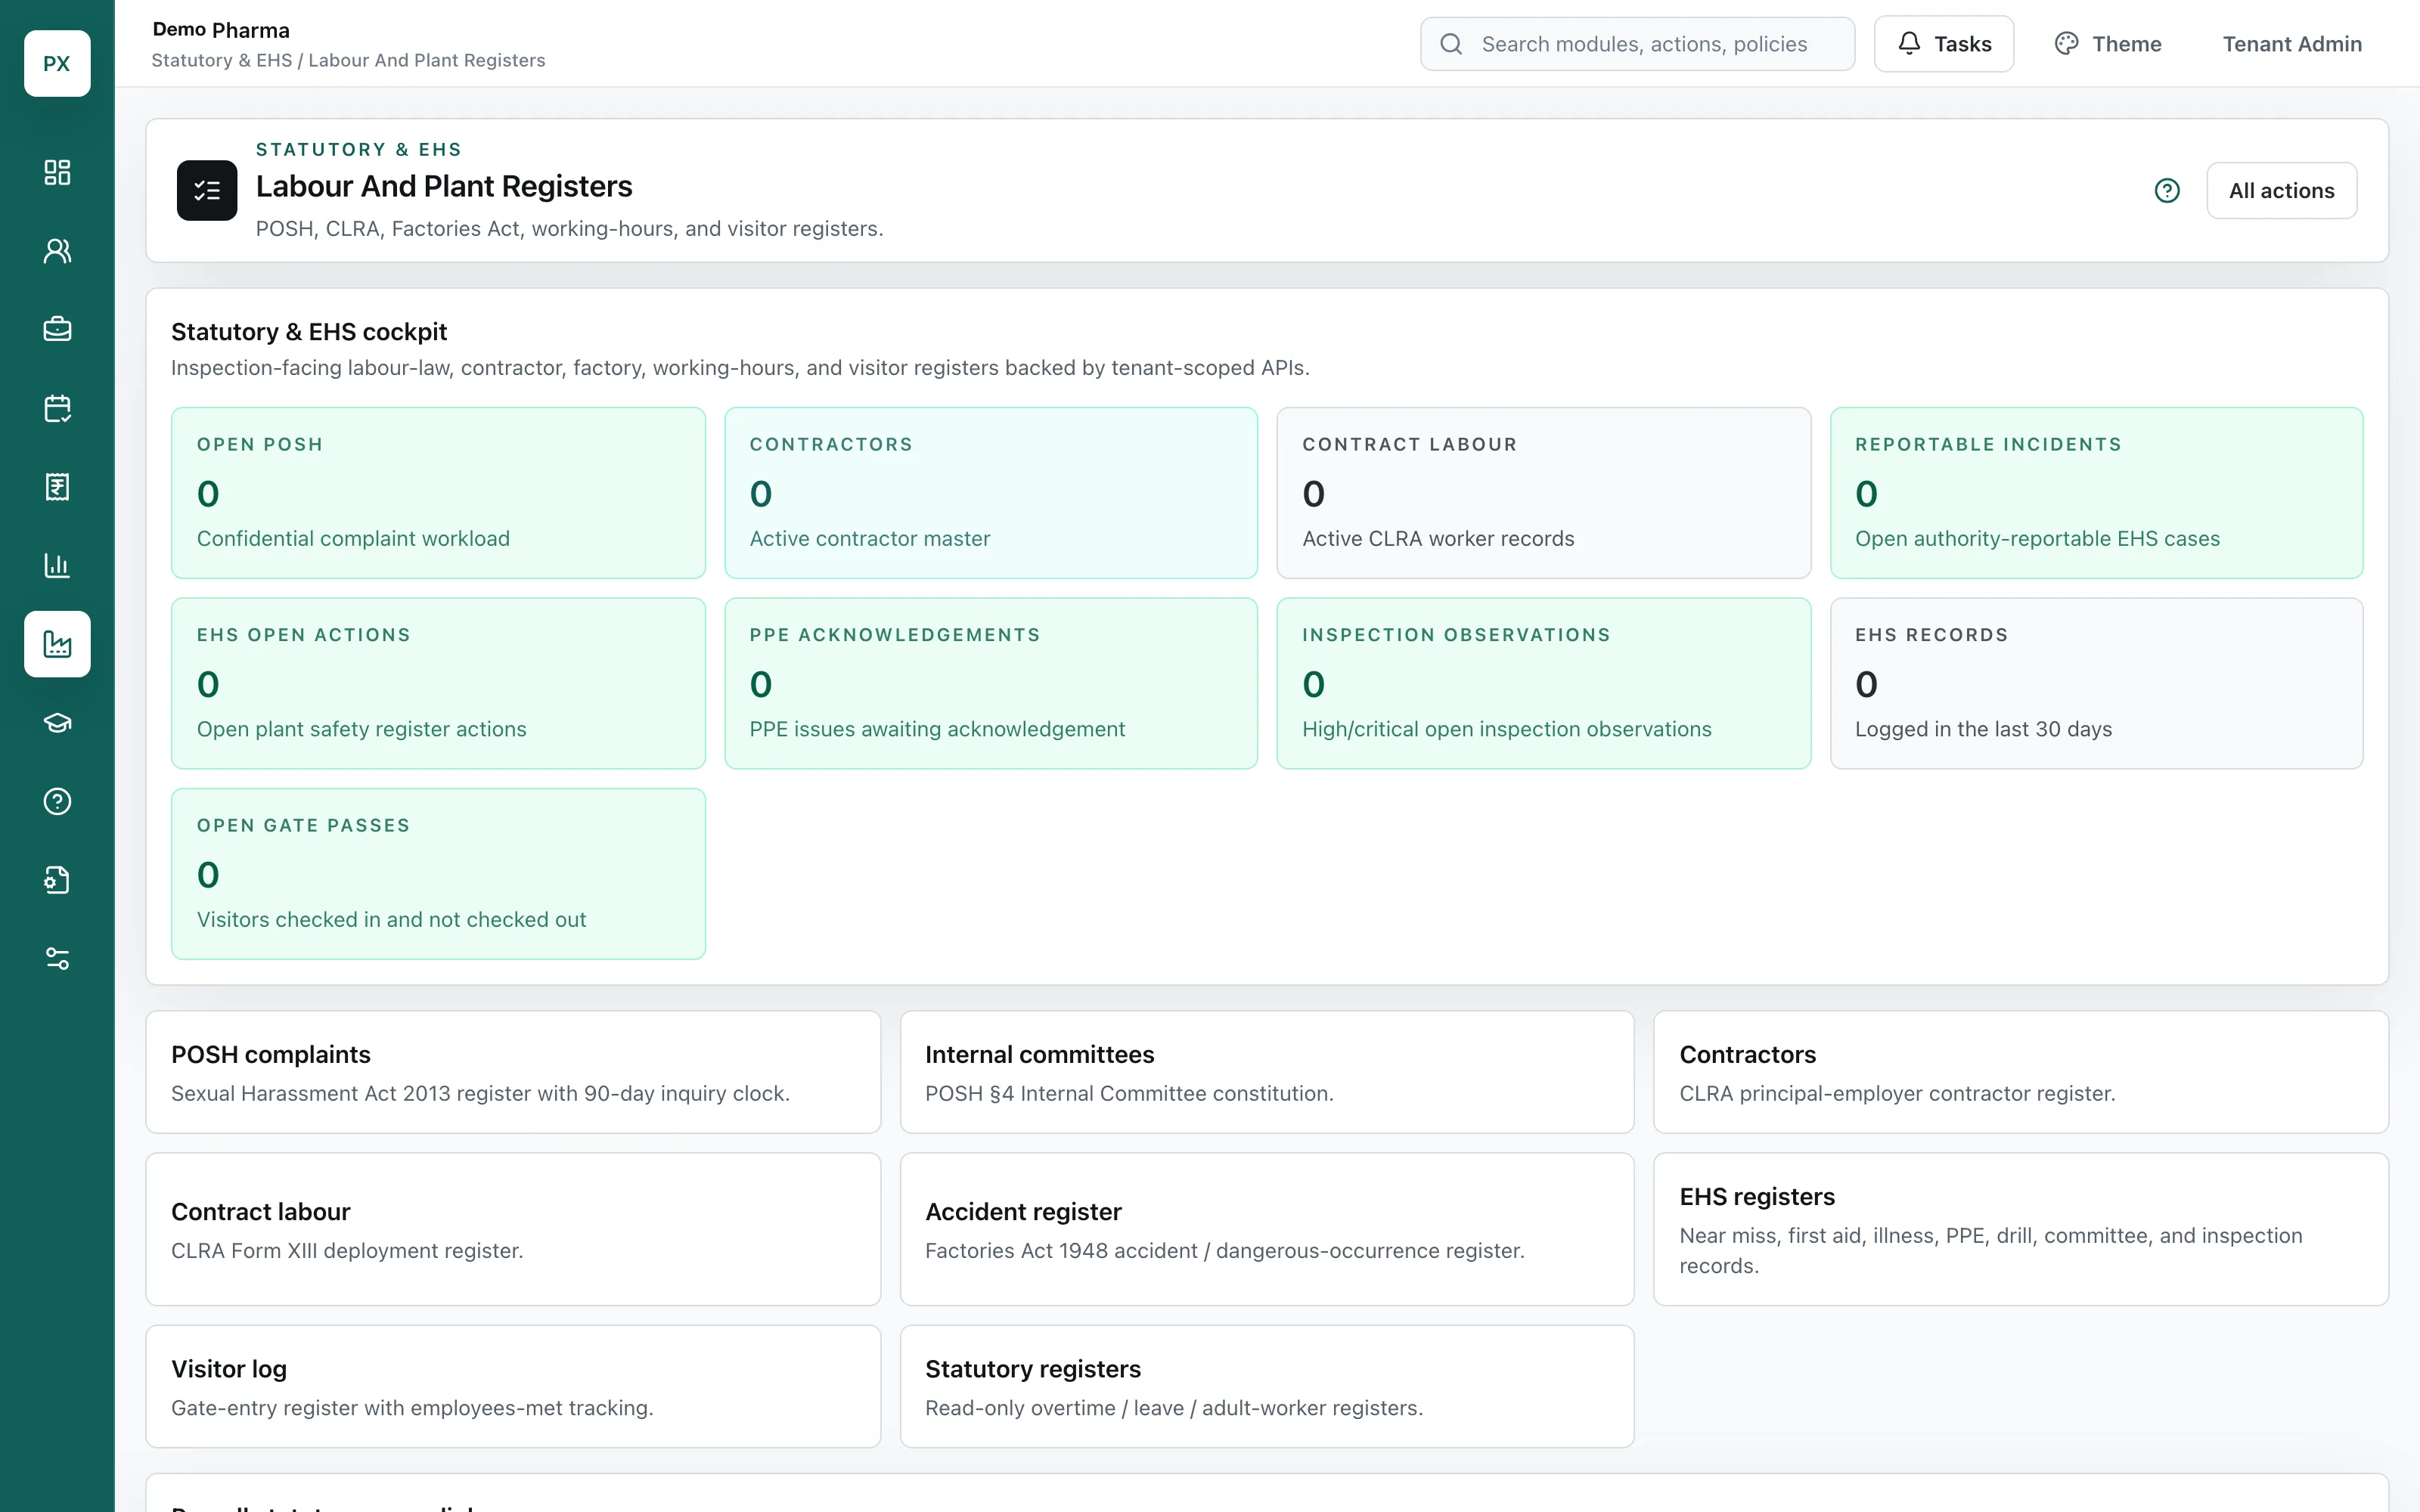The width and height of the screenshot is (2420, 1512).
Task: Open the PPE Acknowledgements stat card
Action: pos(991,683)
